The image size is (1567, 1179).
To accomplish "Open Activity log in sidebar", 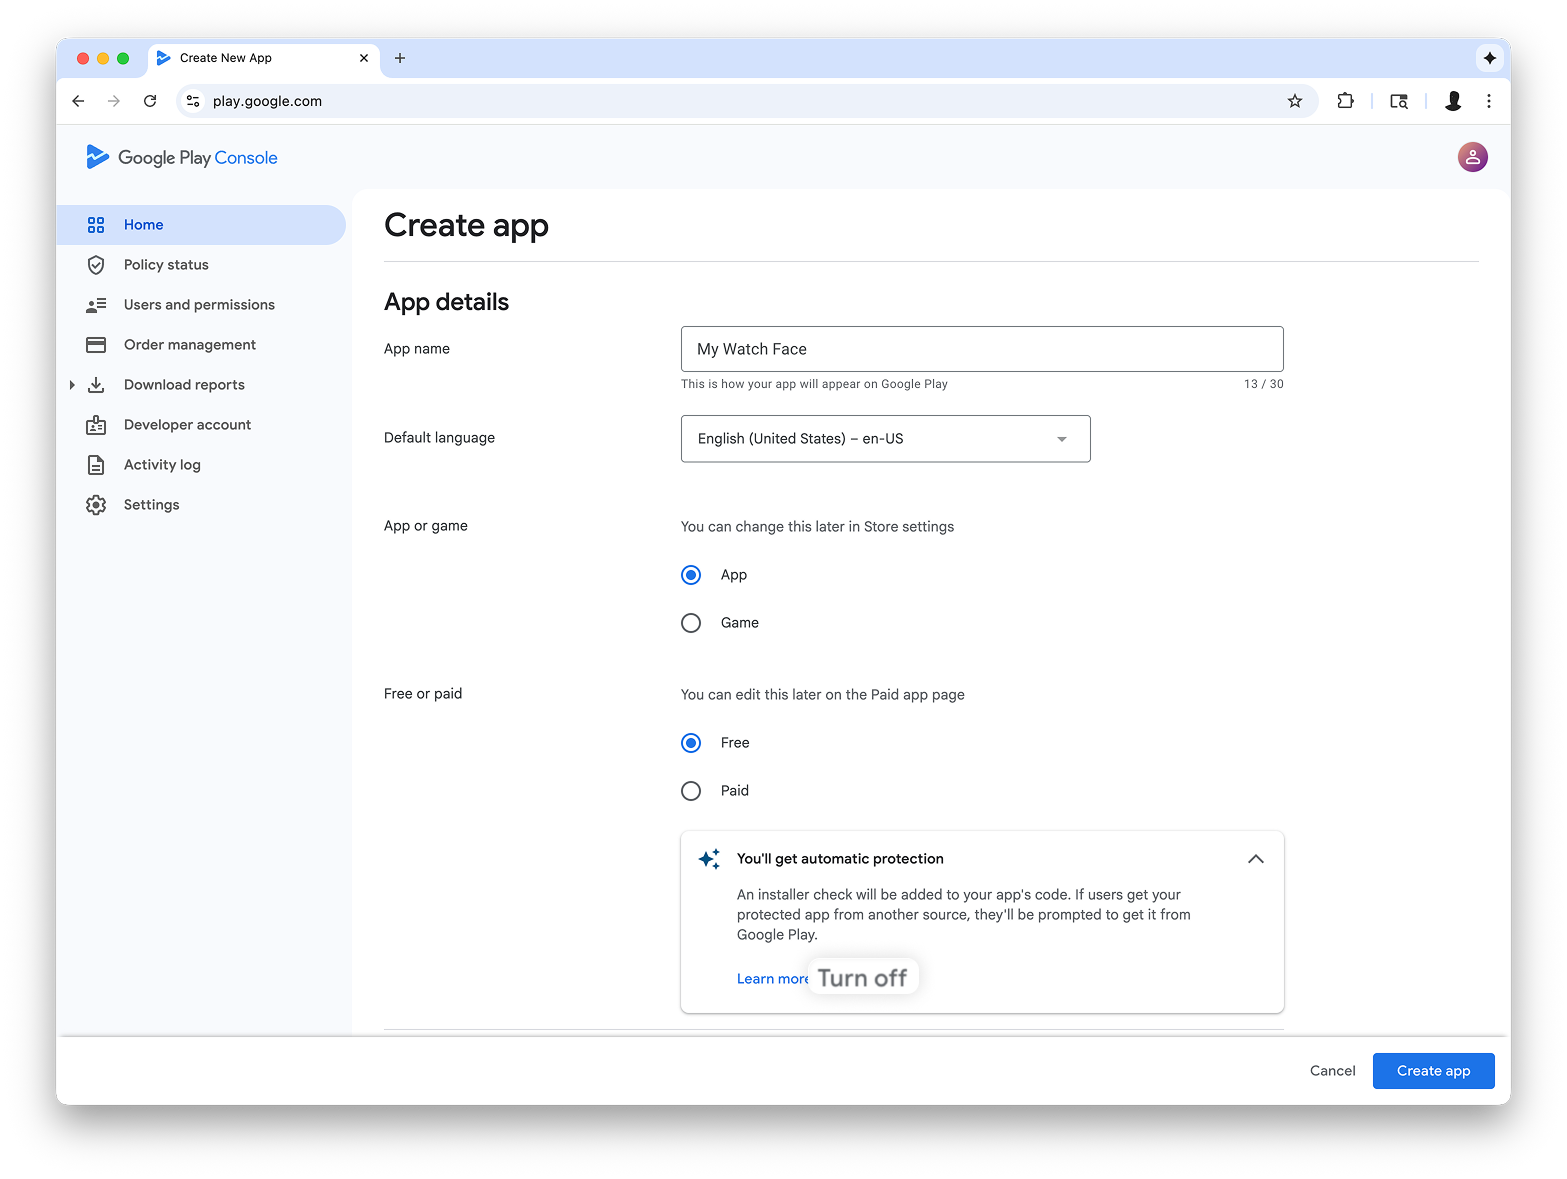I will (x=162, y=465).
